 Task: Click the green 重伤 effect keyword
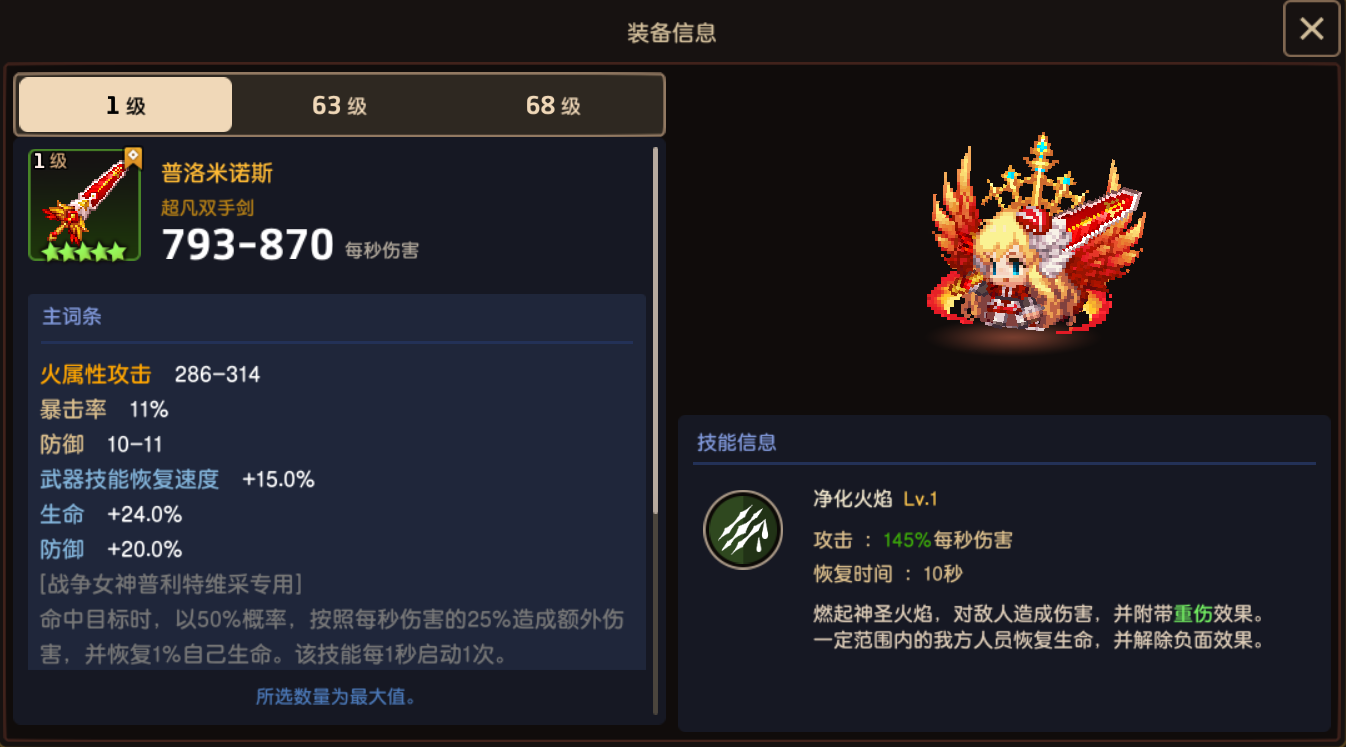coord(1193,613)
